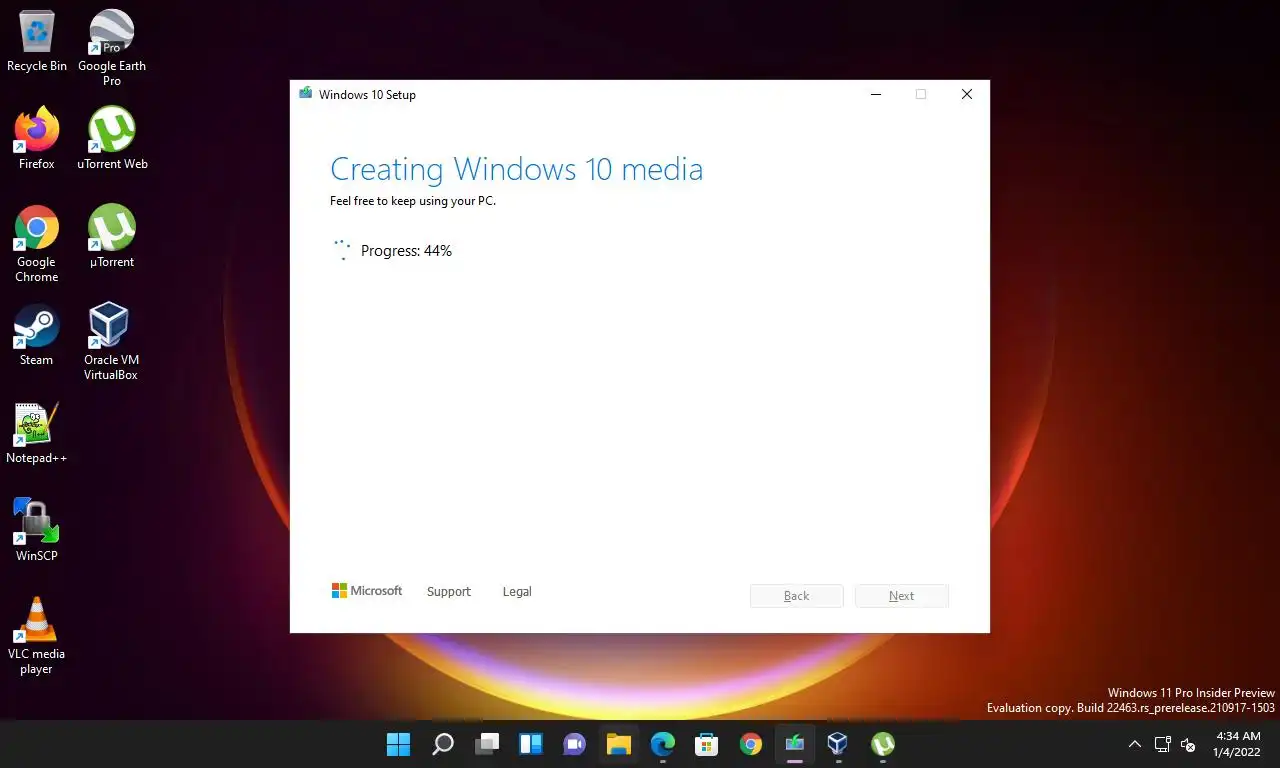Click the Back button in Setup

tap(797, 596)
